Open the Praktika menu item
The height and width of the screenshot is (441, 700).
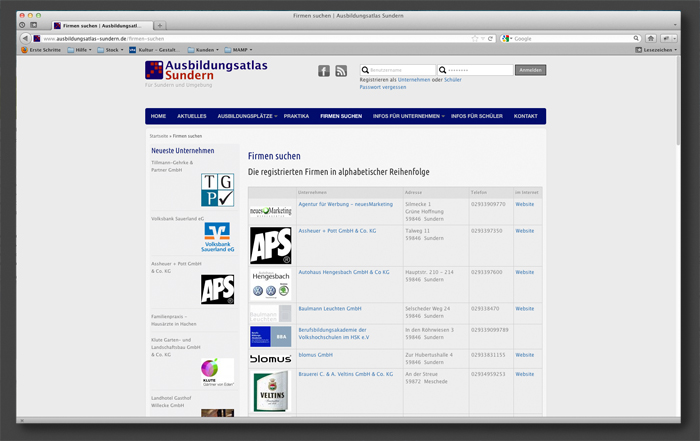click(x=296, y=116)
